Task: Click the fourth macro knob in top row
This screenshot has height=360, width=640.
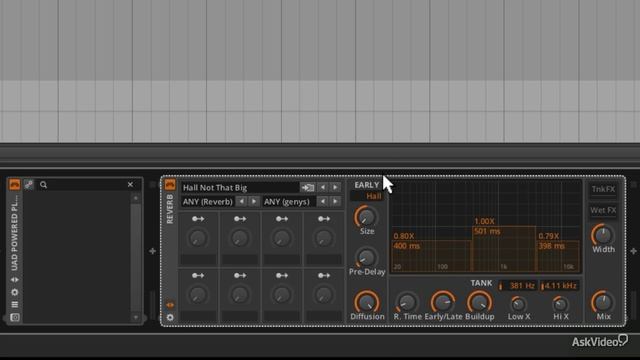Action: coord(324,238)
